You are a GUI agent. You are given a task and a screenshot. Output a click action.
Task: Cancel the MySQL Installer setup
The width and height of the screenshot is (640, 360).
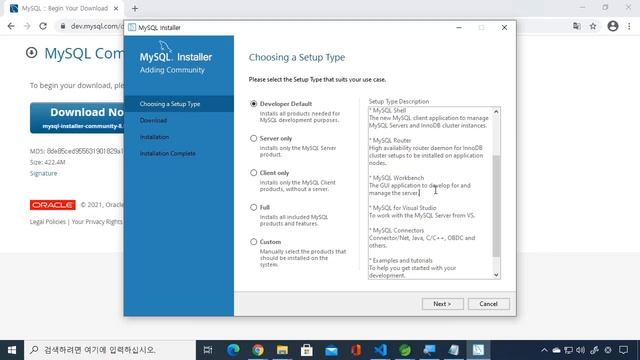point(489,304)
